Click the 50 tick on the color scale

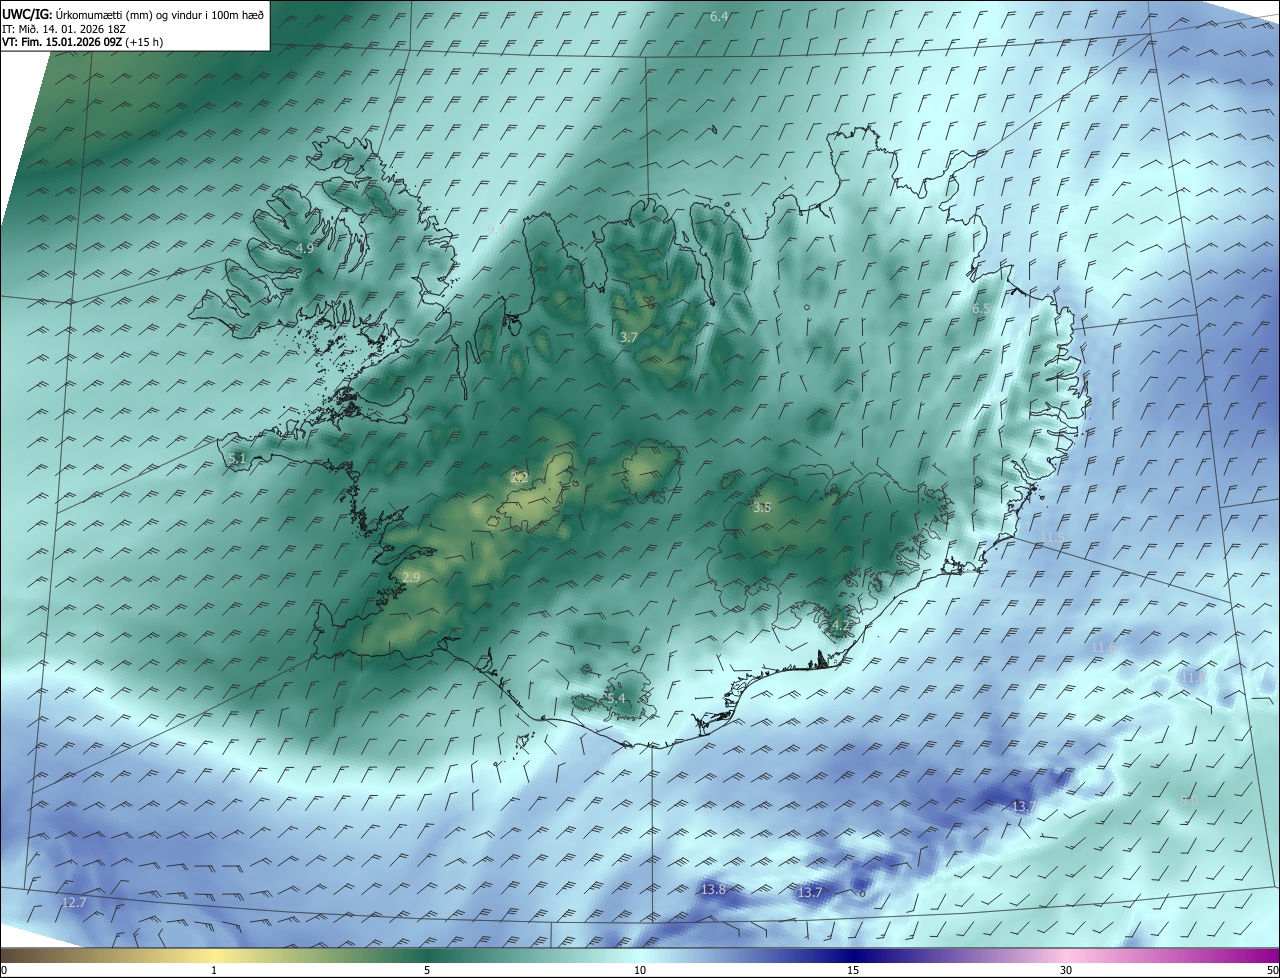[x=1272, y=970]
